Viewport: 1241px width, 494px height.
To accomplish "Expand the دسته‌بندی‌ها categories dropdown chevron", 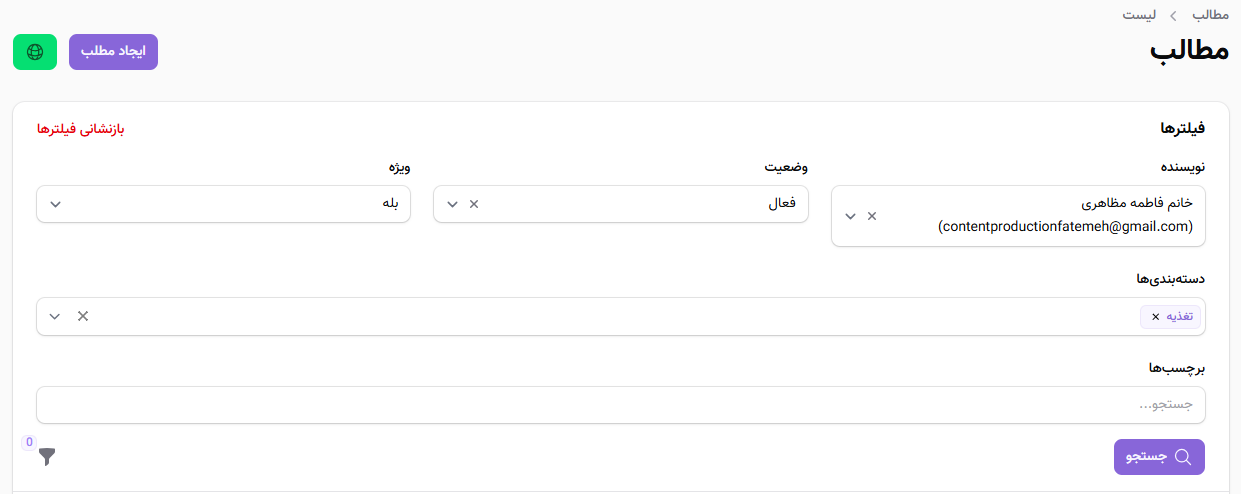I will (x=55, y=316).
